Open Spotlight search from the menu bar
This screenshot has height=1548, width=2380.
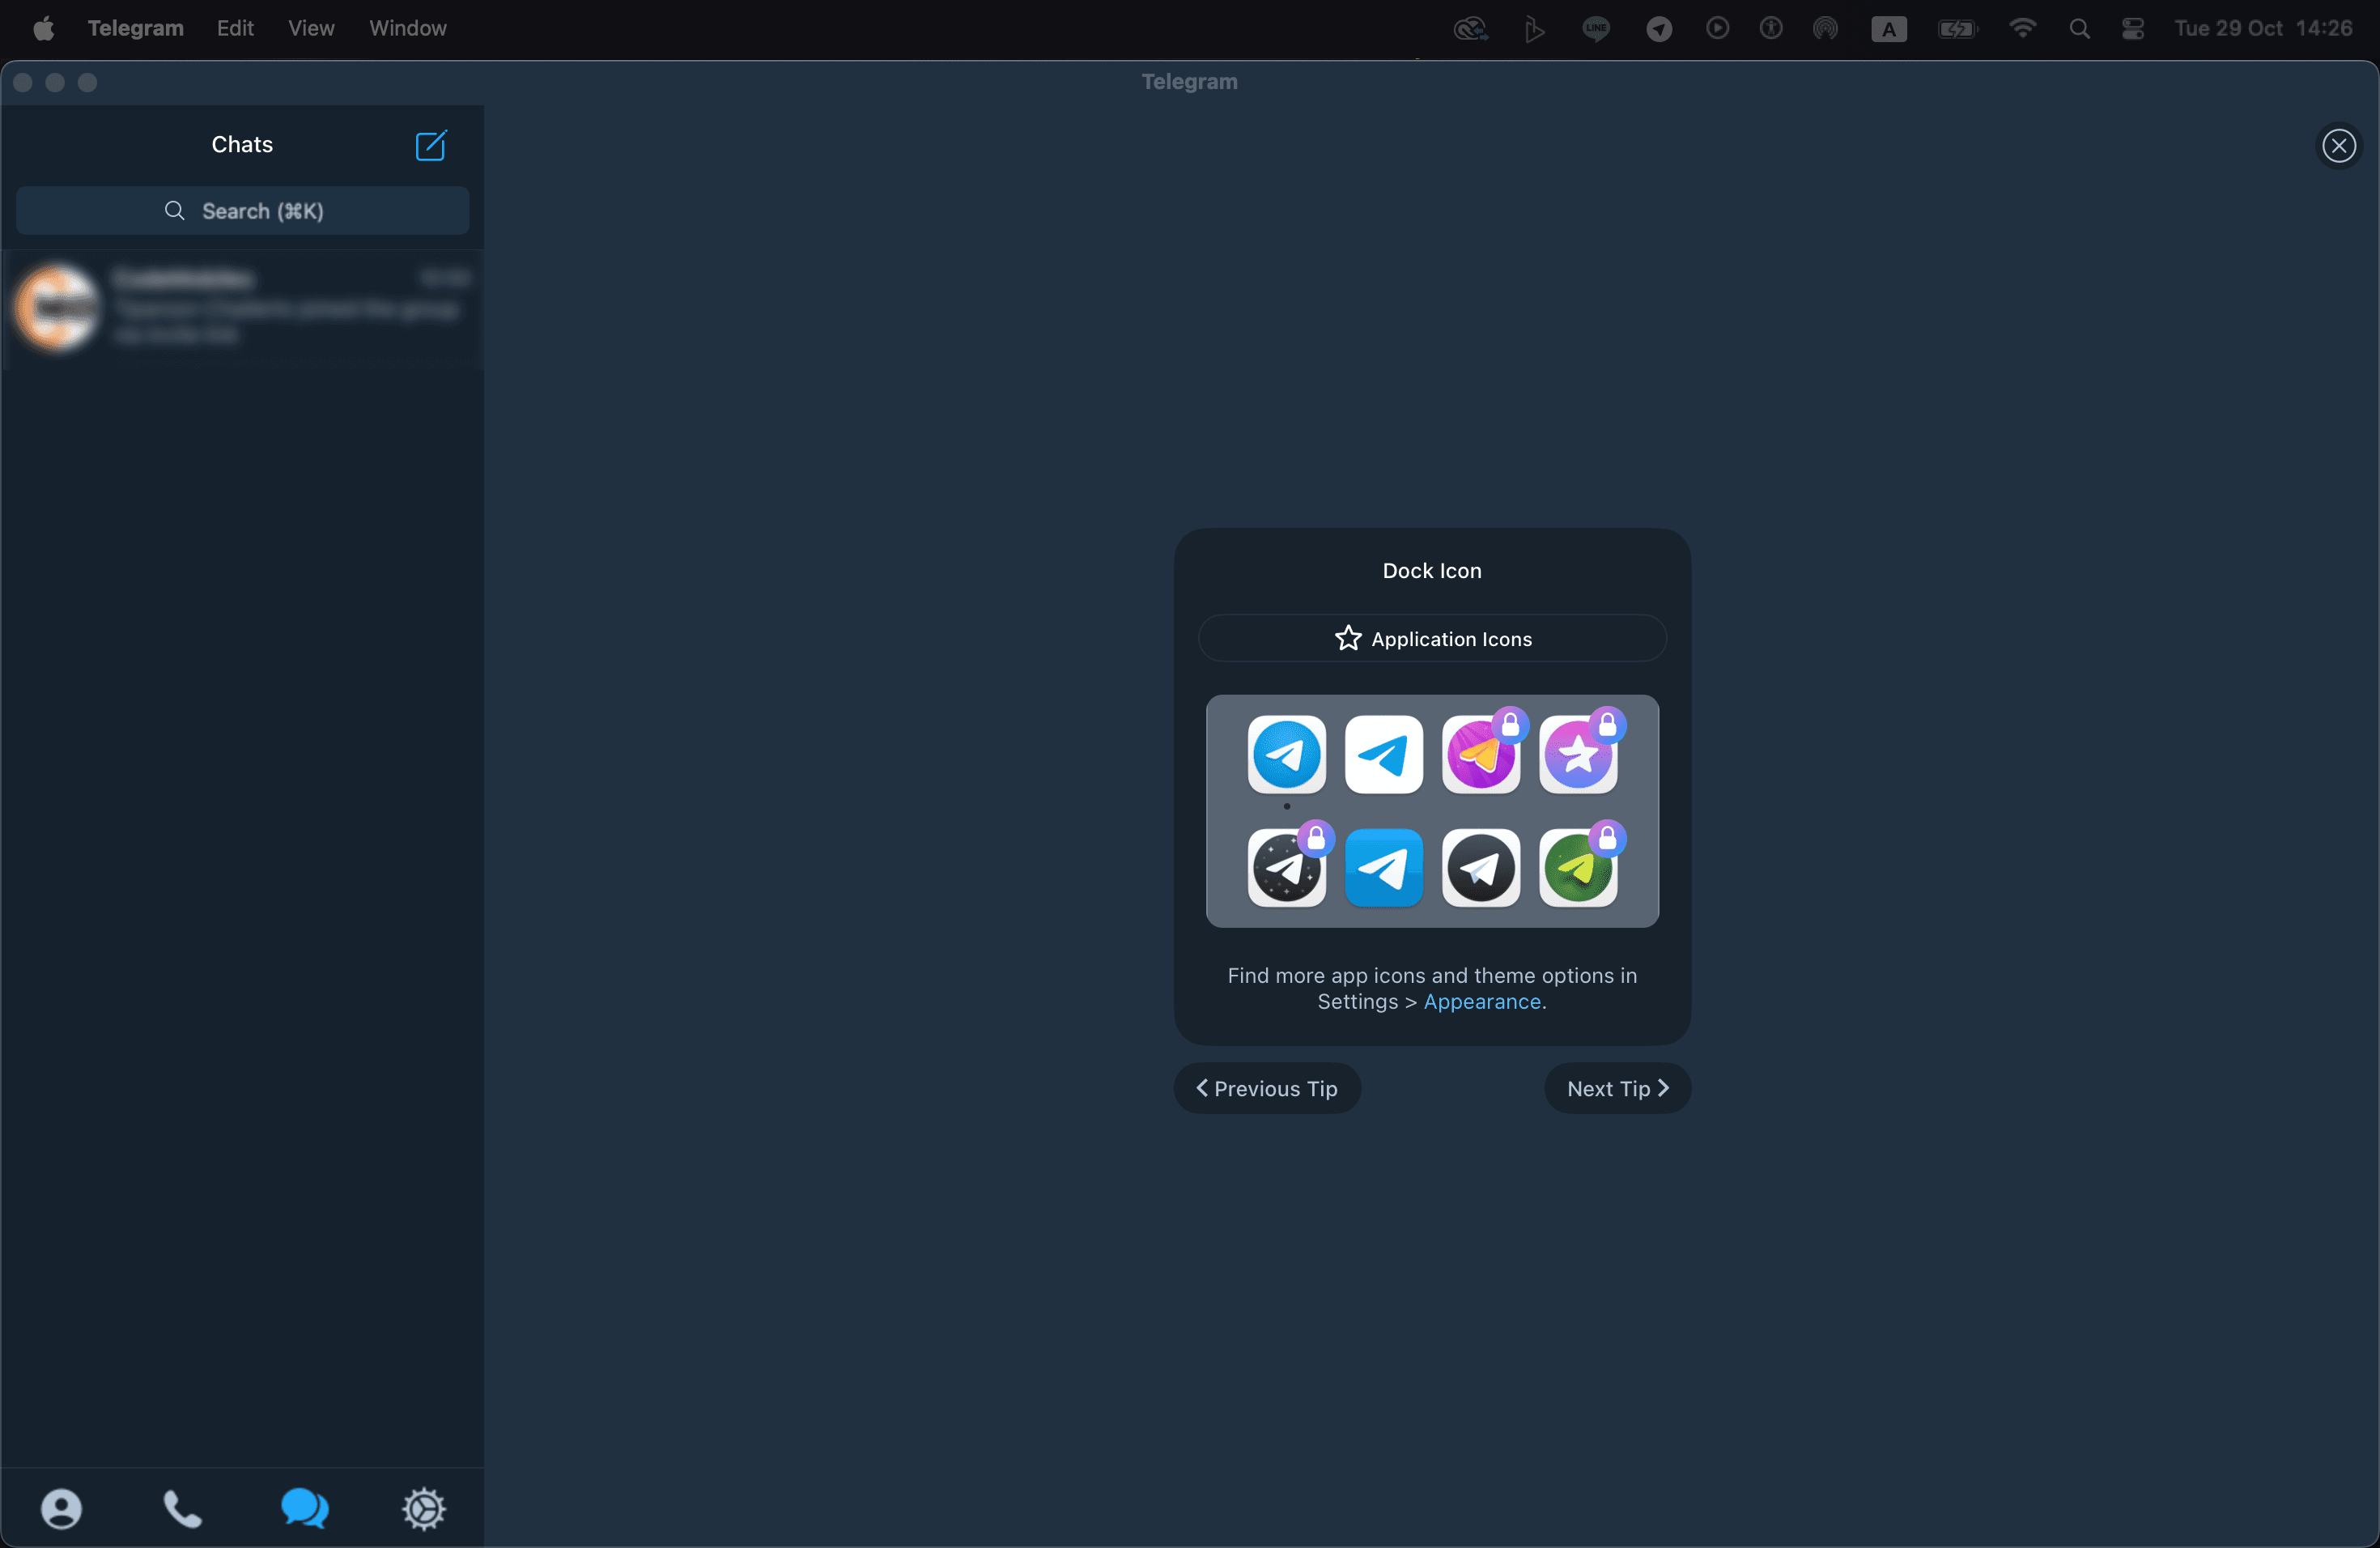pyautogui.click(x=2080, y=28)
